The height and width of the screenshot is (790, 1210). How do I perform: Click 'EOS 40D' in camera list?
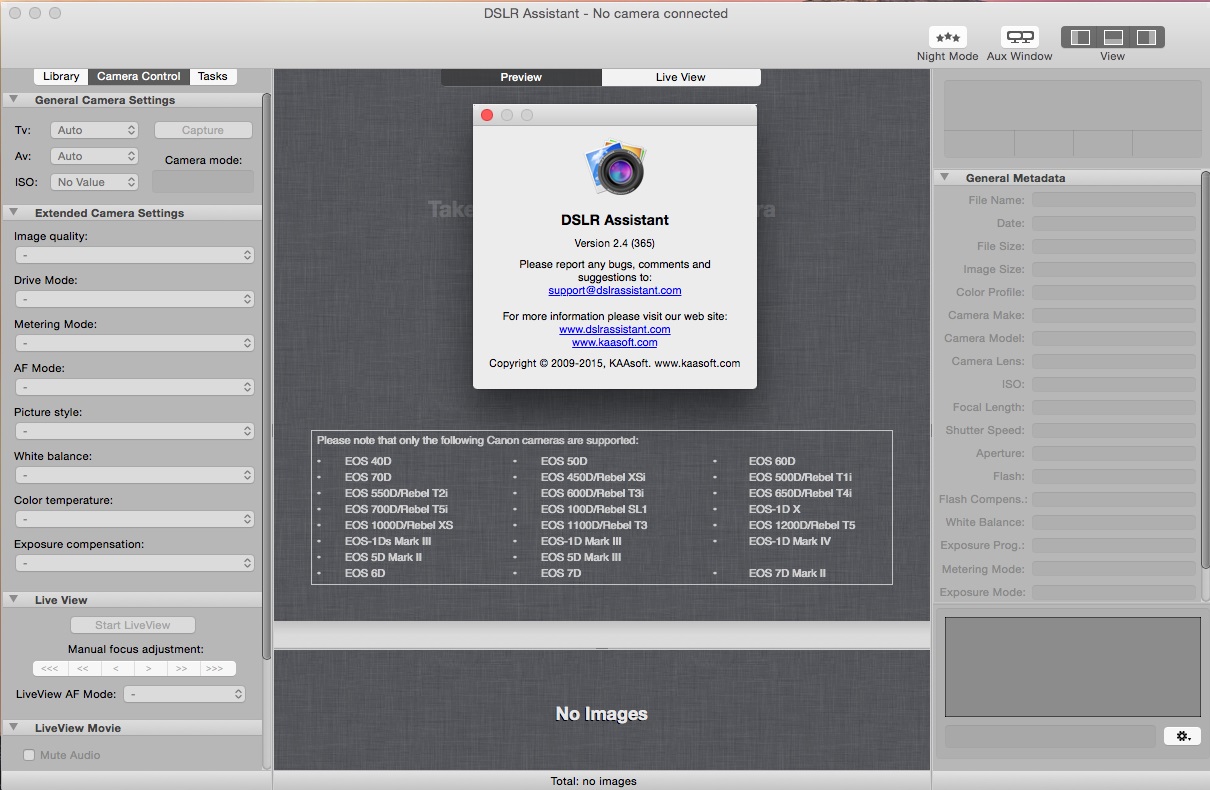(x=368, y=461)
